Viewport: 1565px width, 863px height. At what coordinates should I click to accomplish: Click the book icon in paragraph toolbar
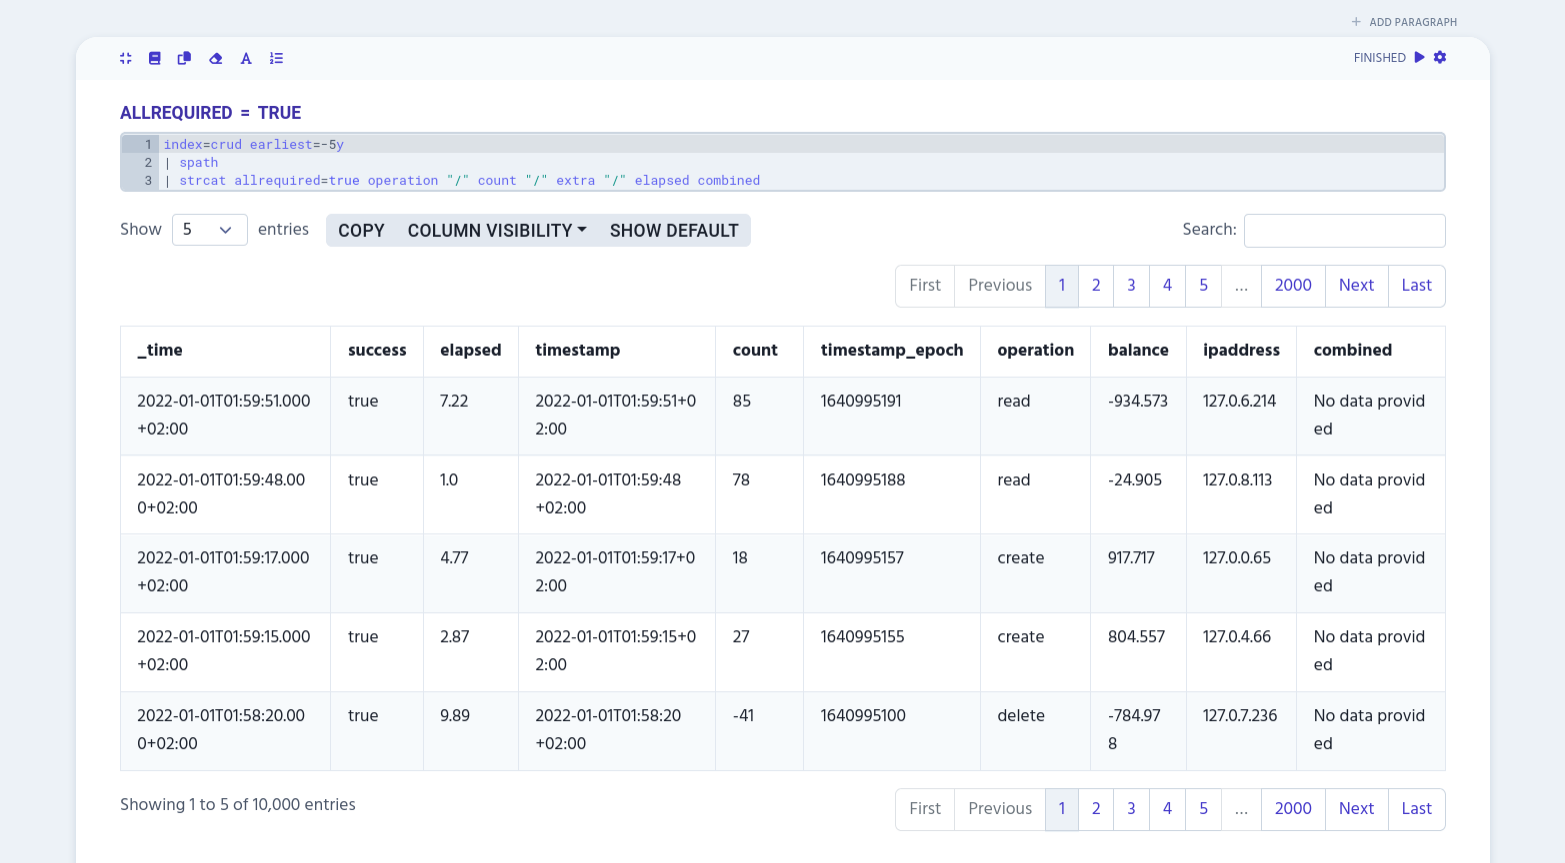(155, 58)
